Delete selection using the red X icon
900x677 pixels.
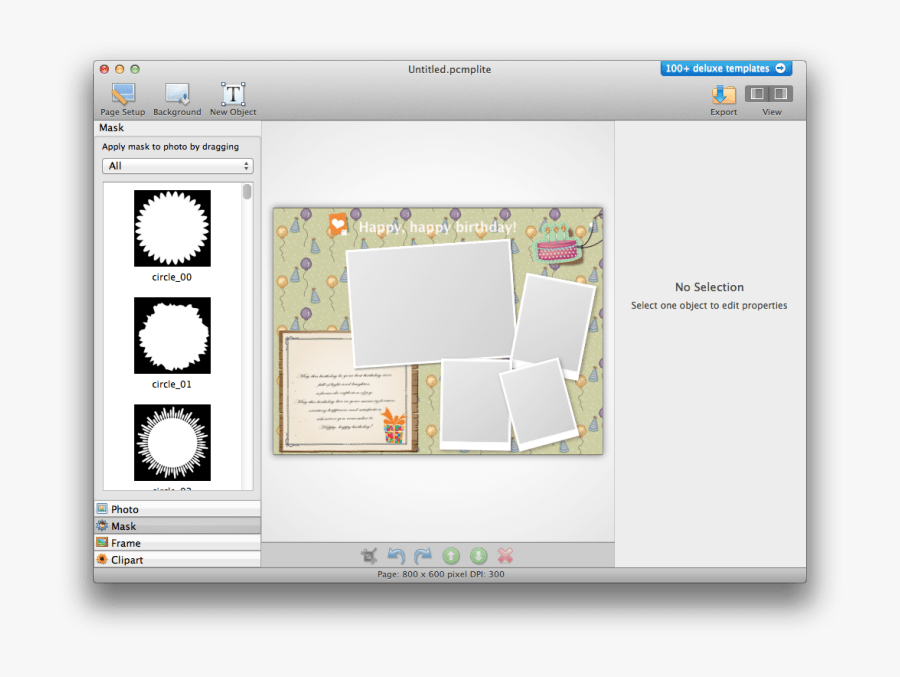(504, 556)
